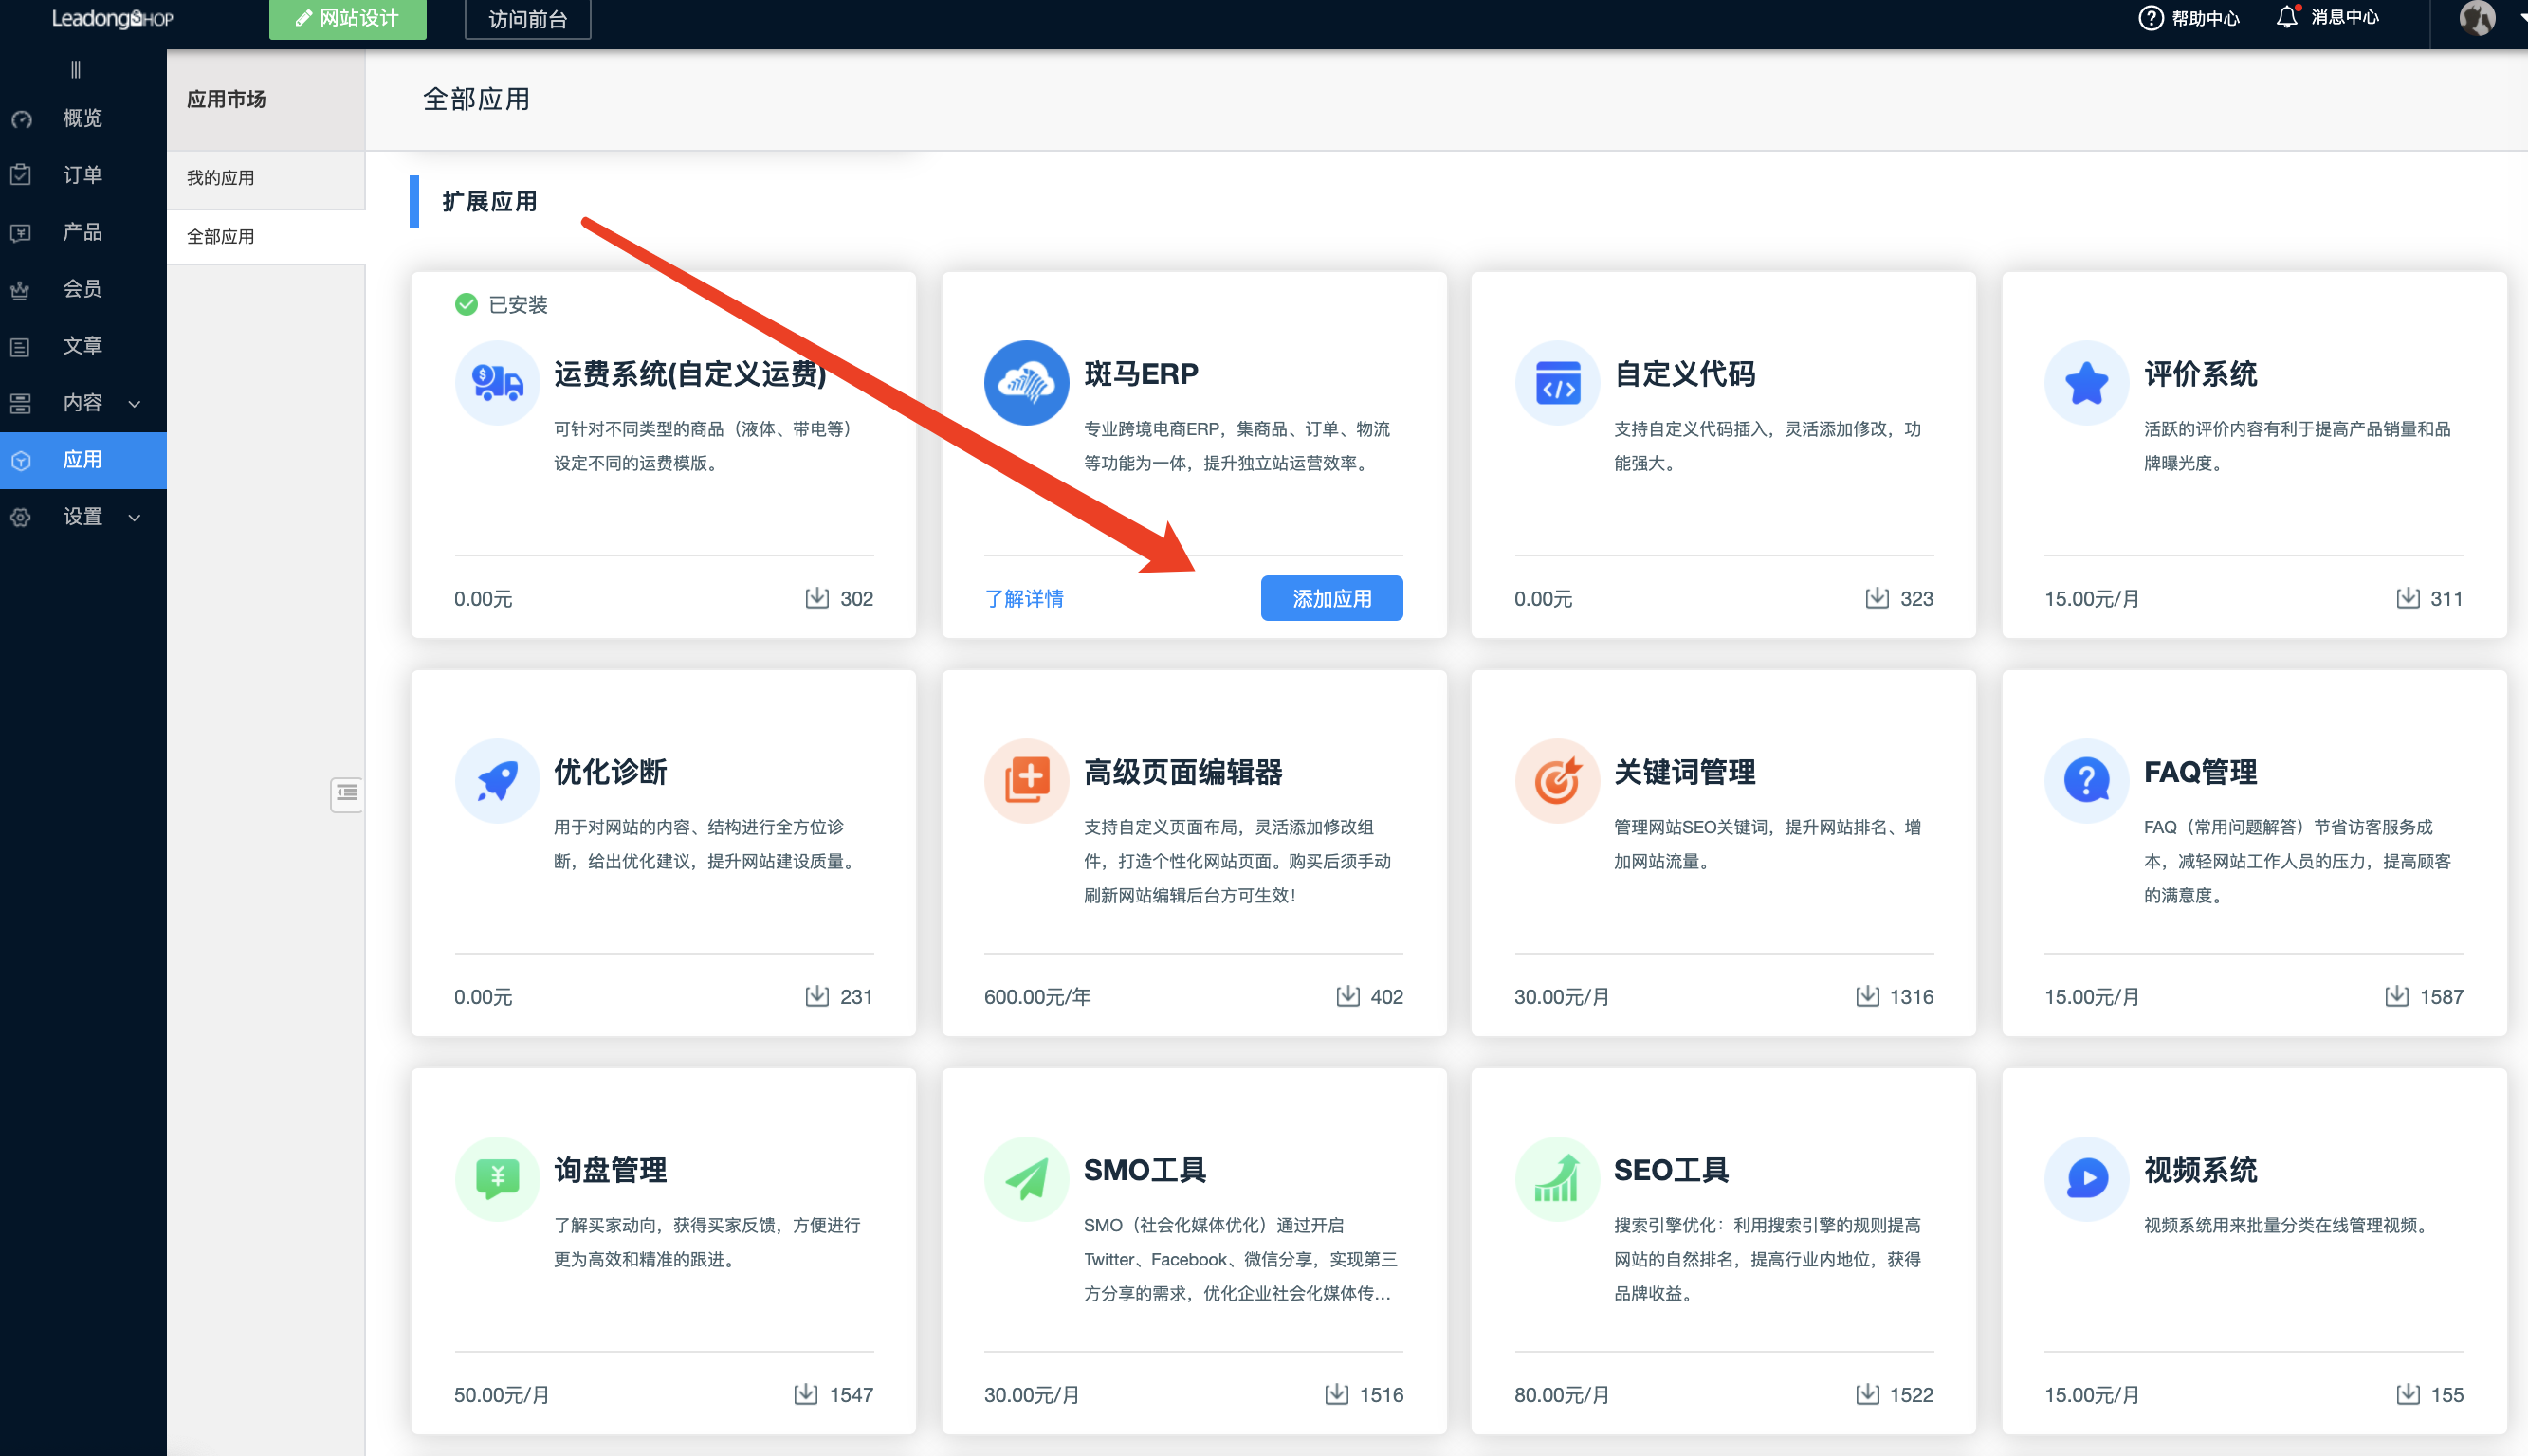
Task: Click the 斑马ERP cloud app icon
Action: (1026, 382)
